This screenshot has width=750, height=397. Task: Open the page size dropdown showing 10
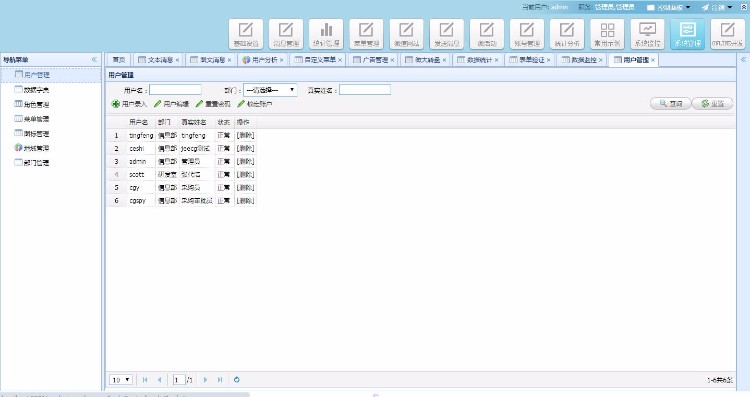point(121,380)
